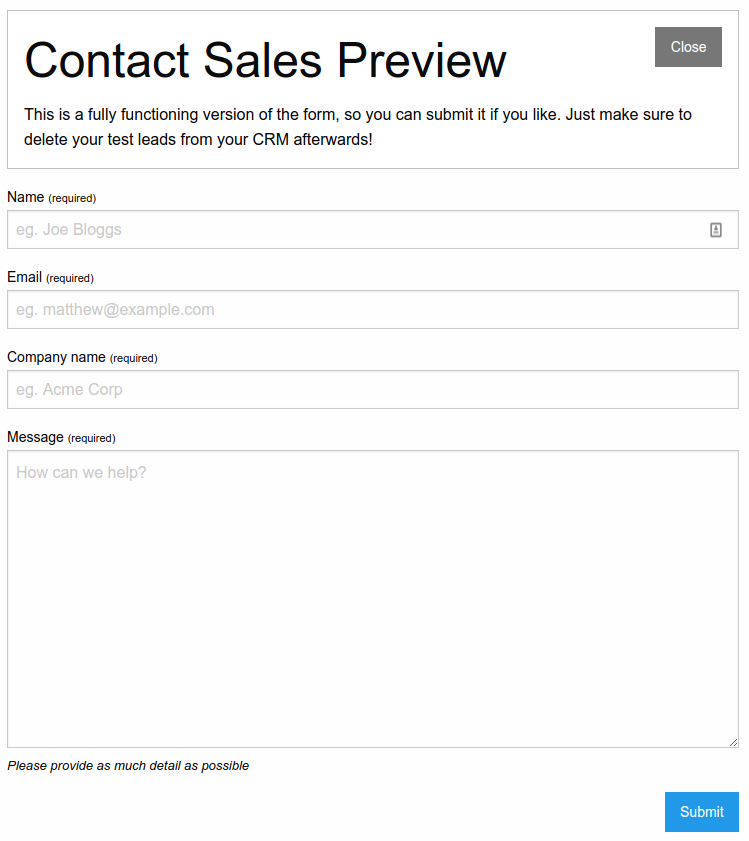Click the required marker beside Name
The width and height of the screenshot is (749, 841).
coord(72,198)
